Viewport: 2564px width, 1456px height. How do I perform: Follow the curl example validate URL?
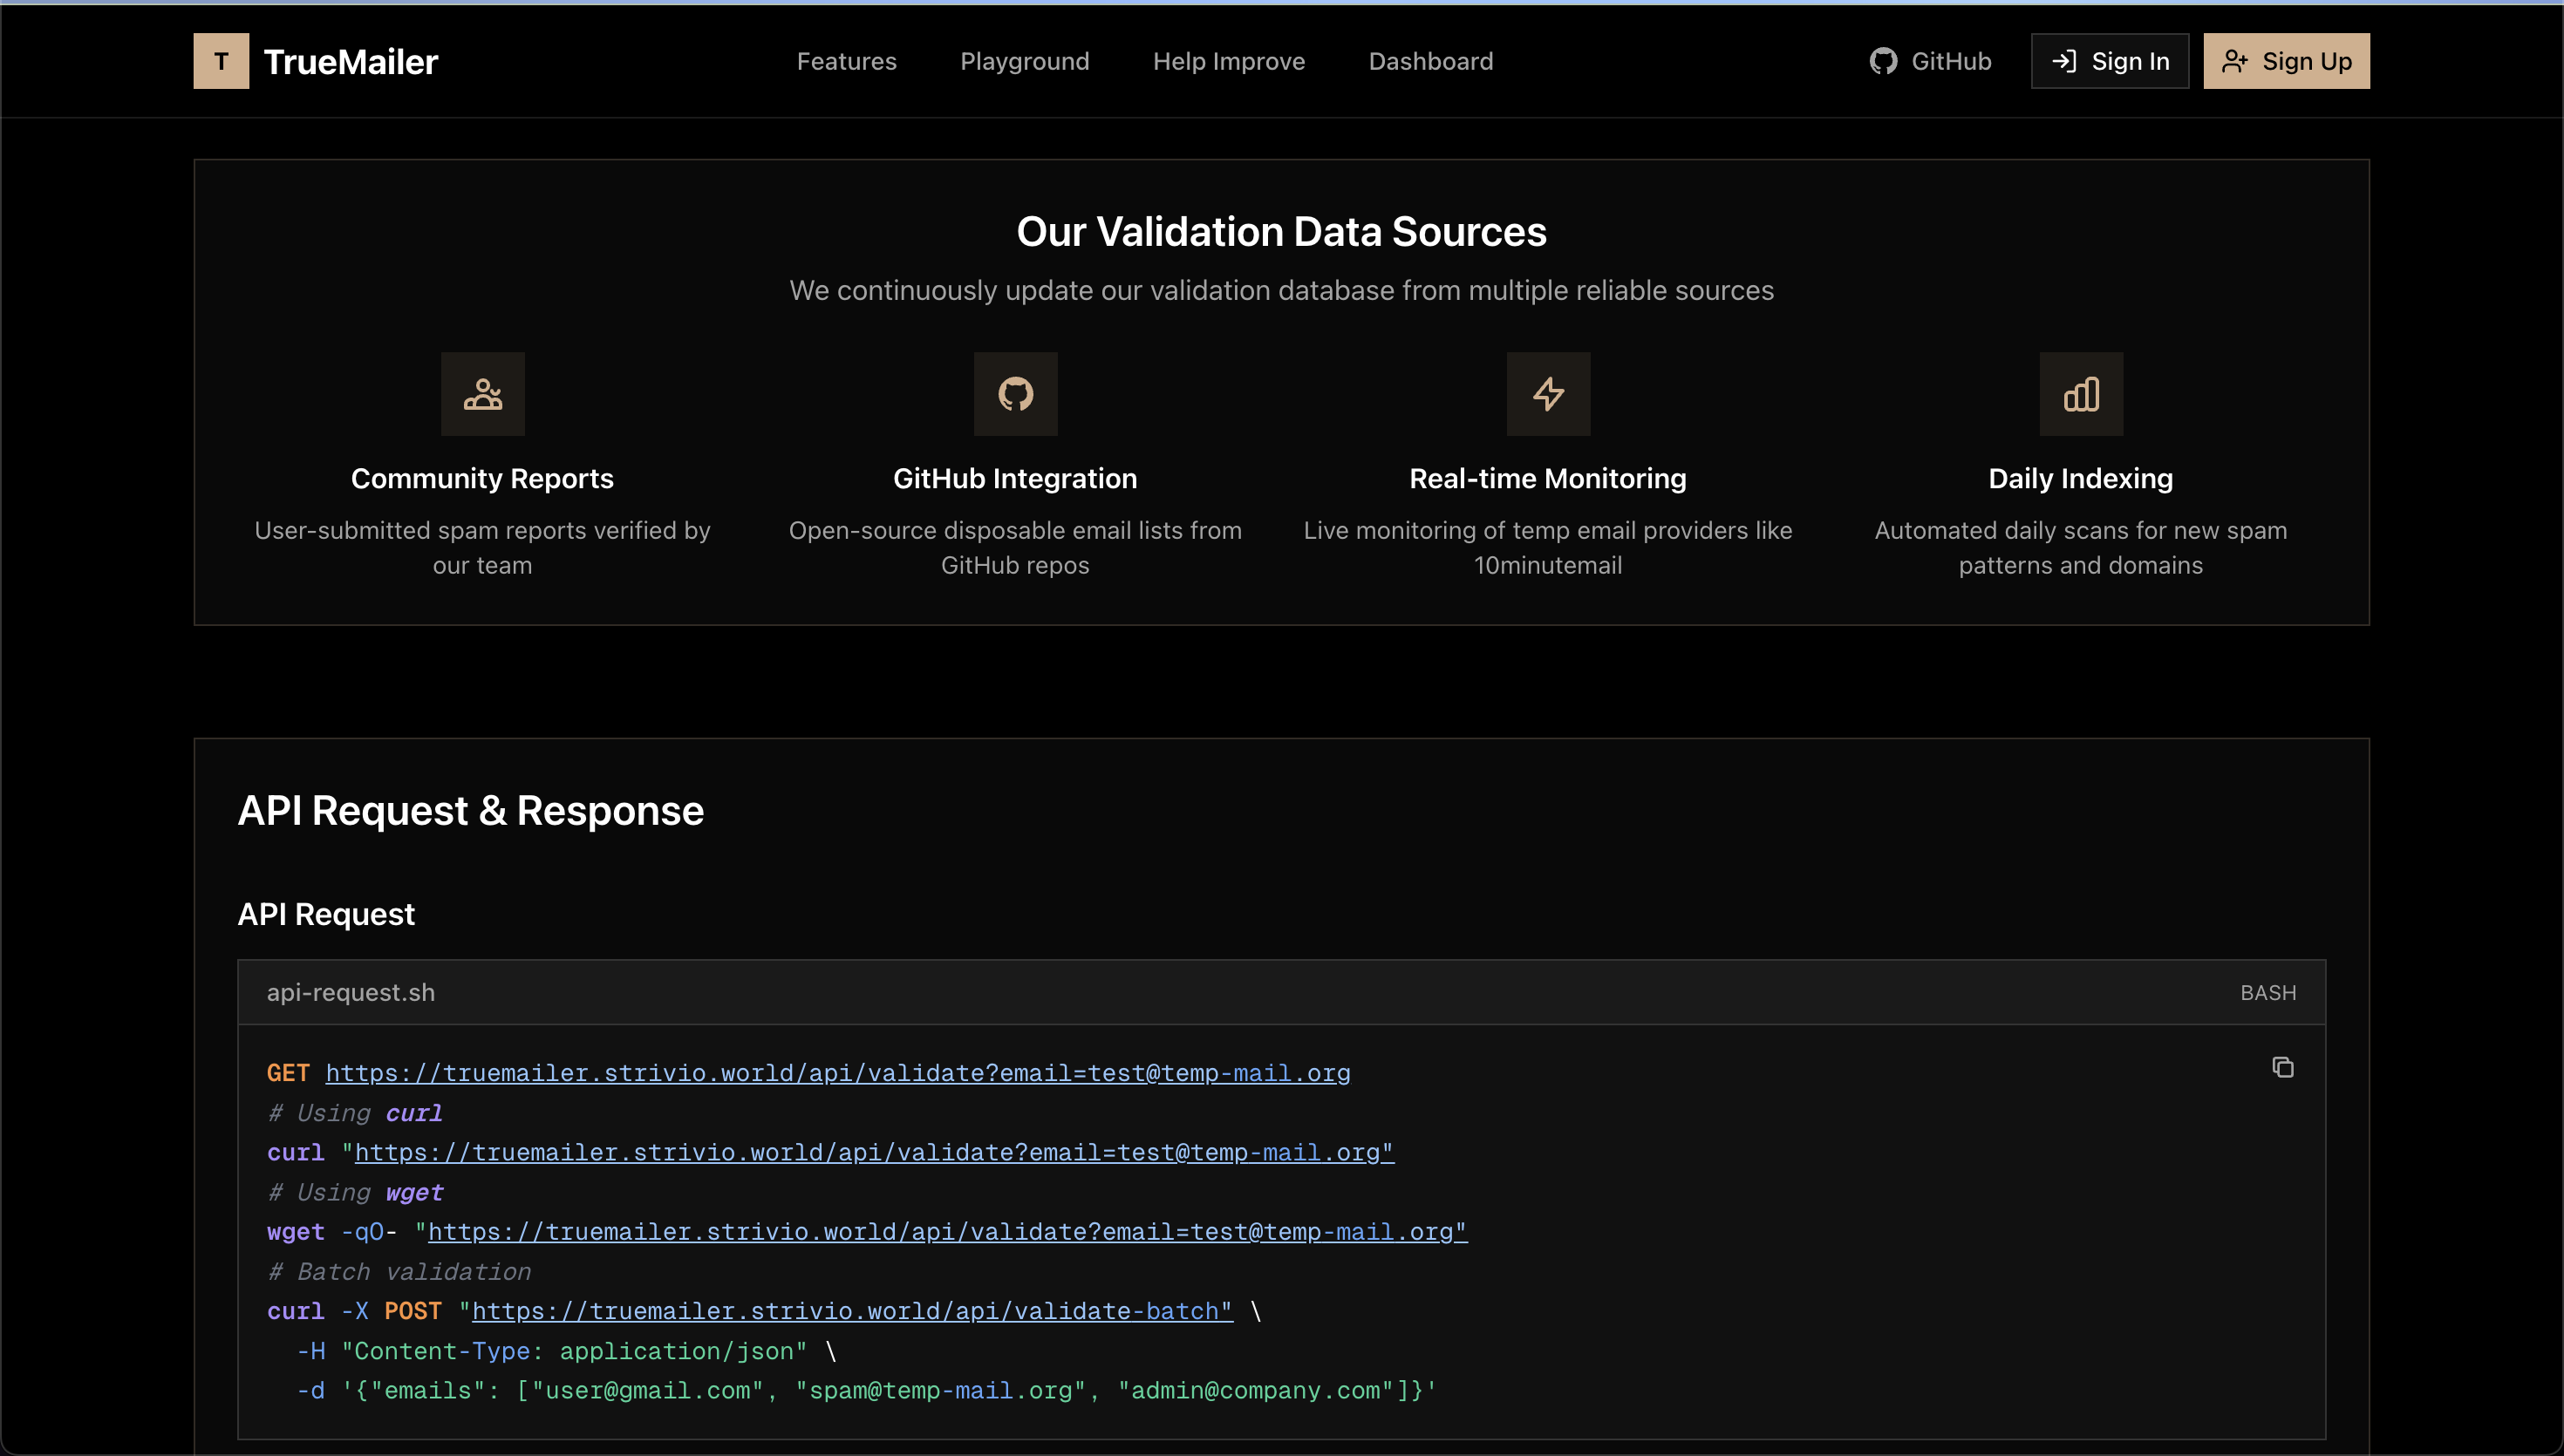[x=873, y=1152]
